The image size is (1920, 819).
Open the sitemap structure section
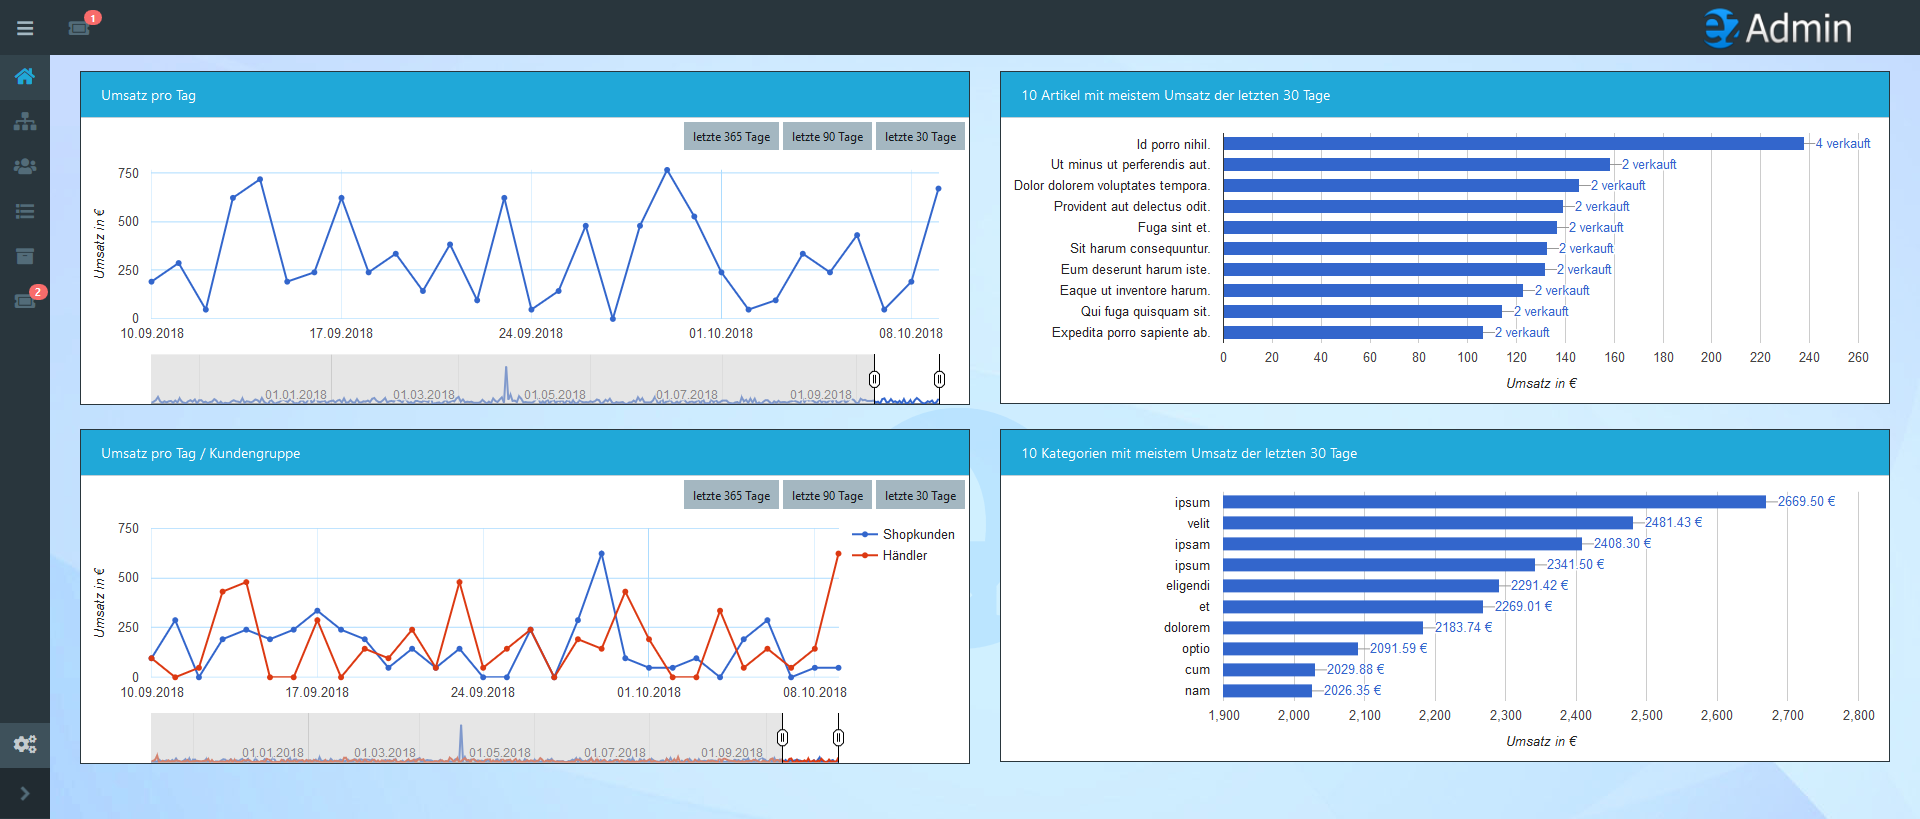point(25,122)
